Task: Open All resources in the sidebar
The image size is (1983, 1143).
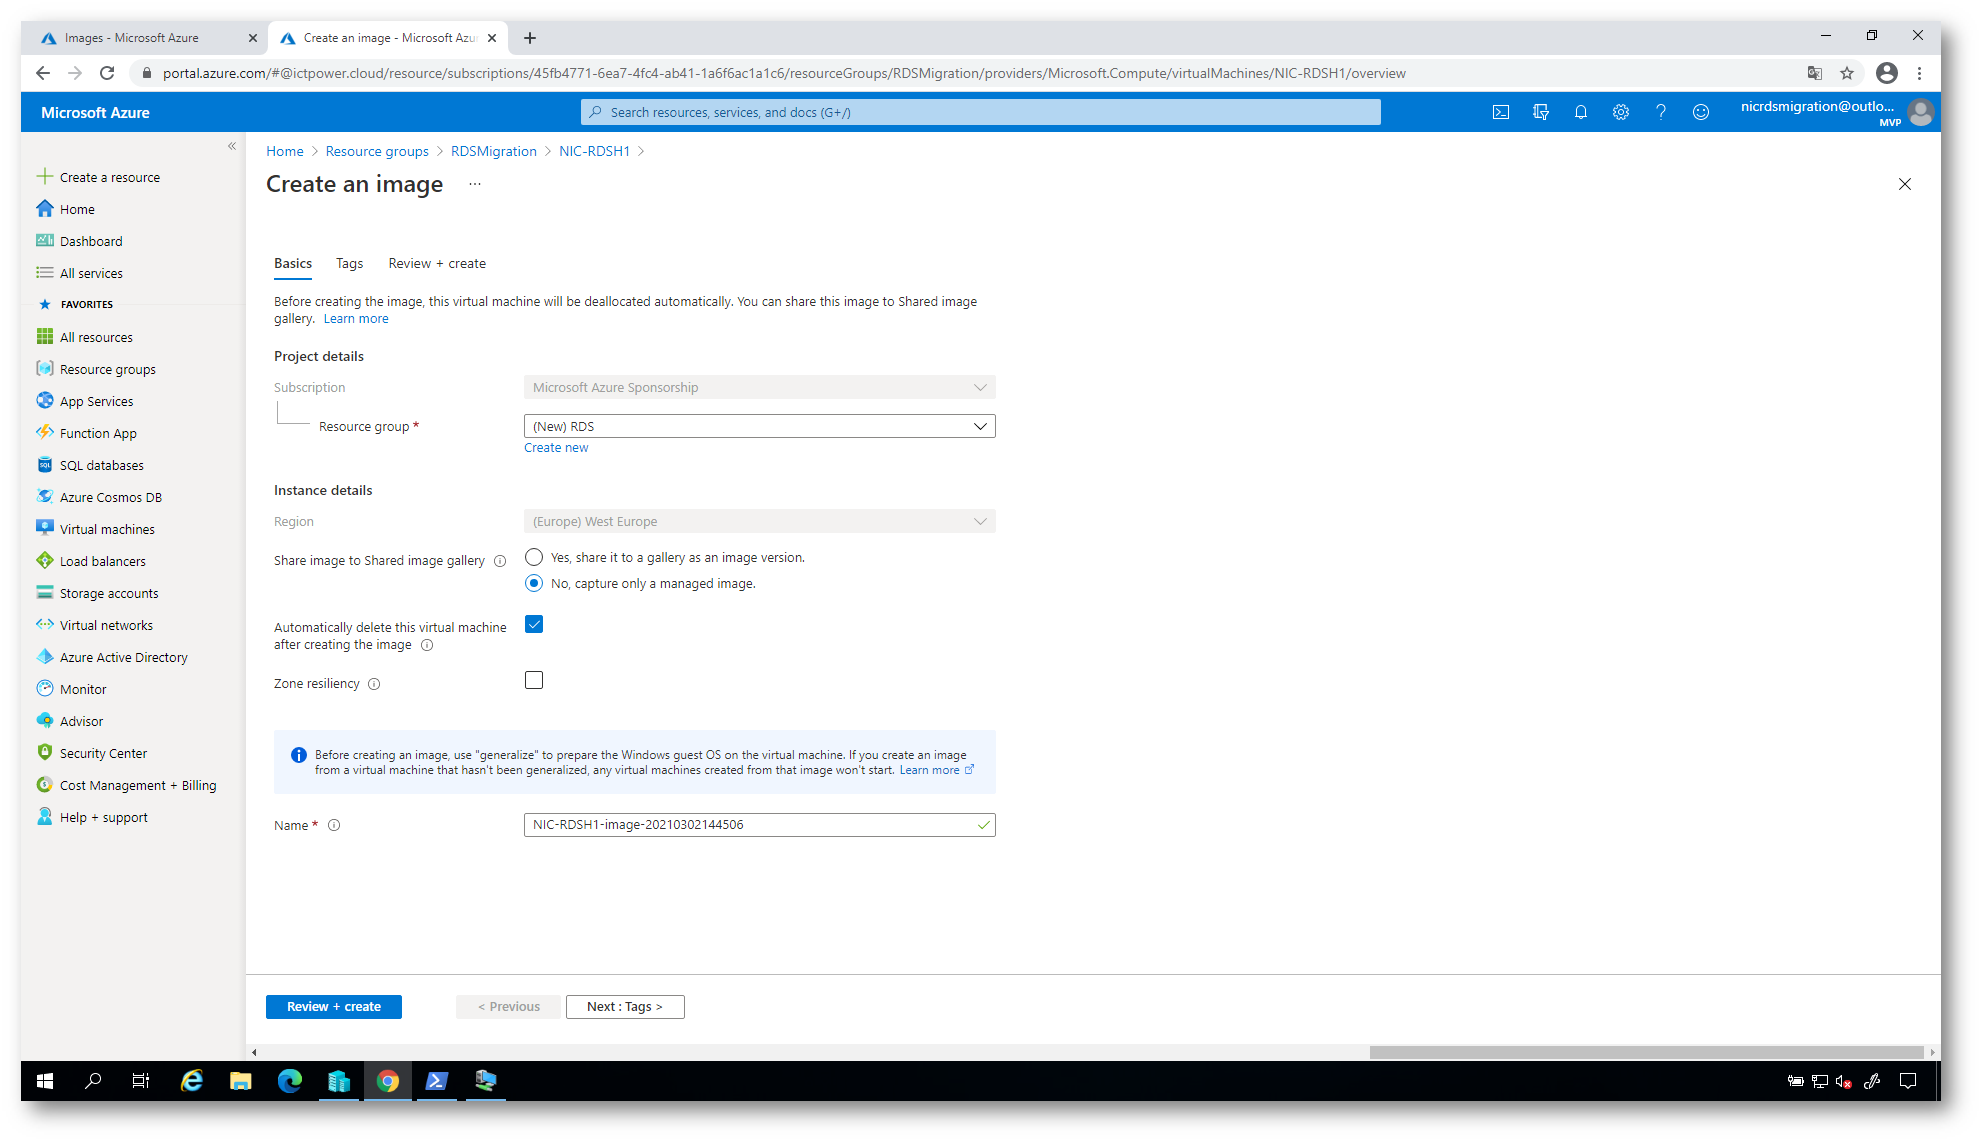Action: click(96, 337)
